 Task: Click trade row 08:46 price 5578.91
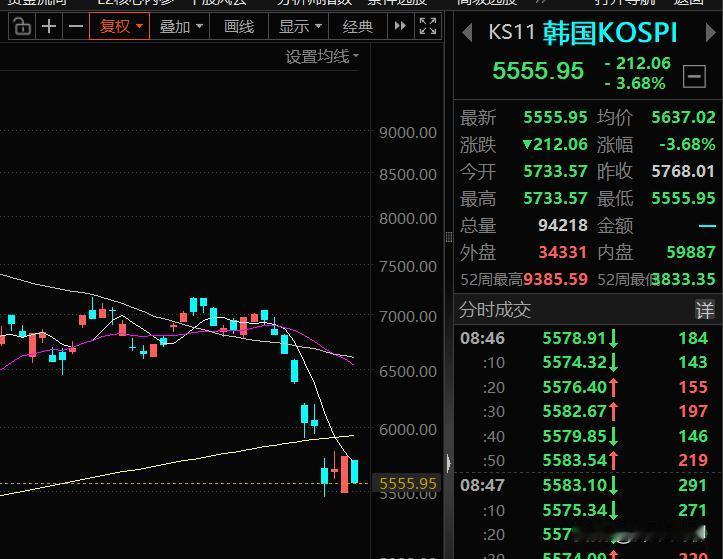574,338
